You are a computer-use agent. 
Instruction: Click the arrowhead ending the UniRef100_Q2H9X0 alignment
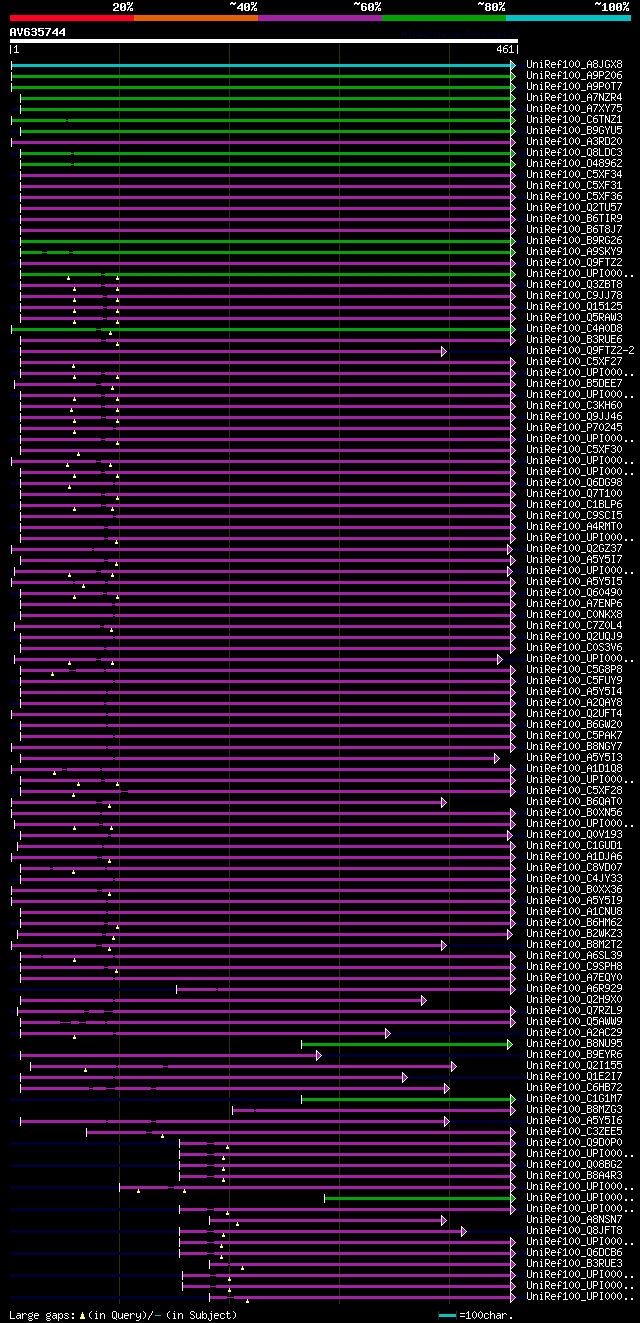[x=424, y=999]
